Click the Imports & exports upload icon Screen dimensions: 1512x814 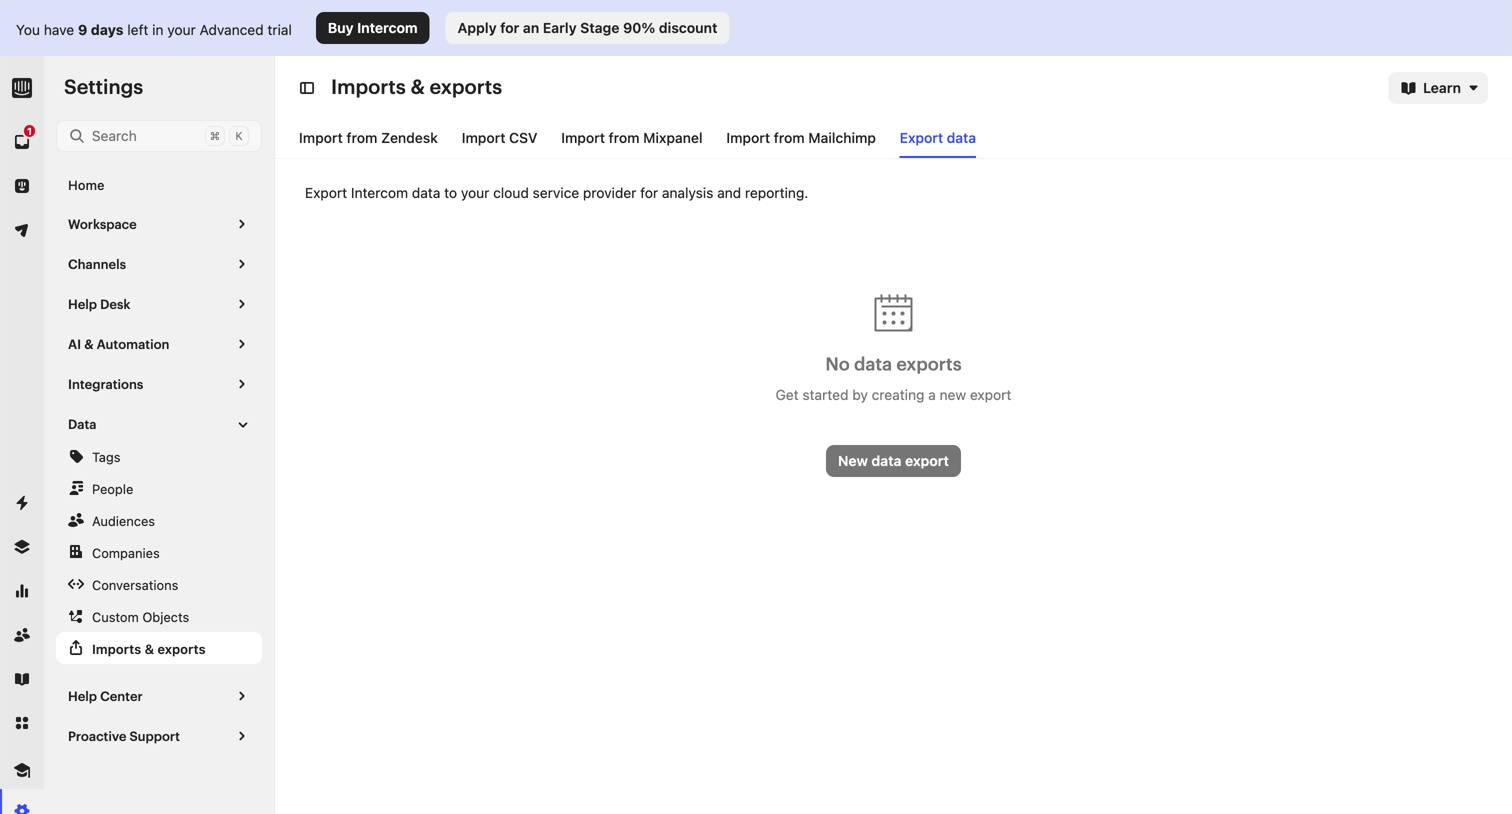pos(76,649)
